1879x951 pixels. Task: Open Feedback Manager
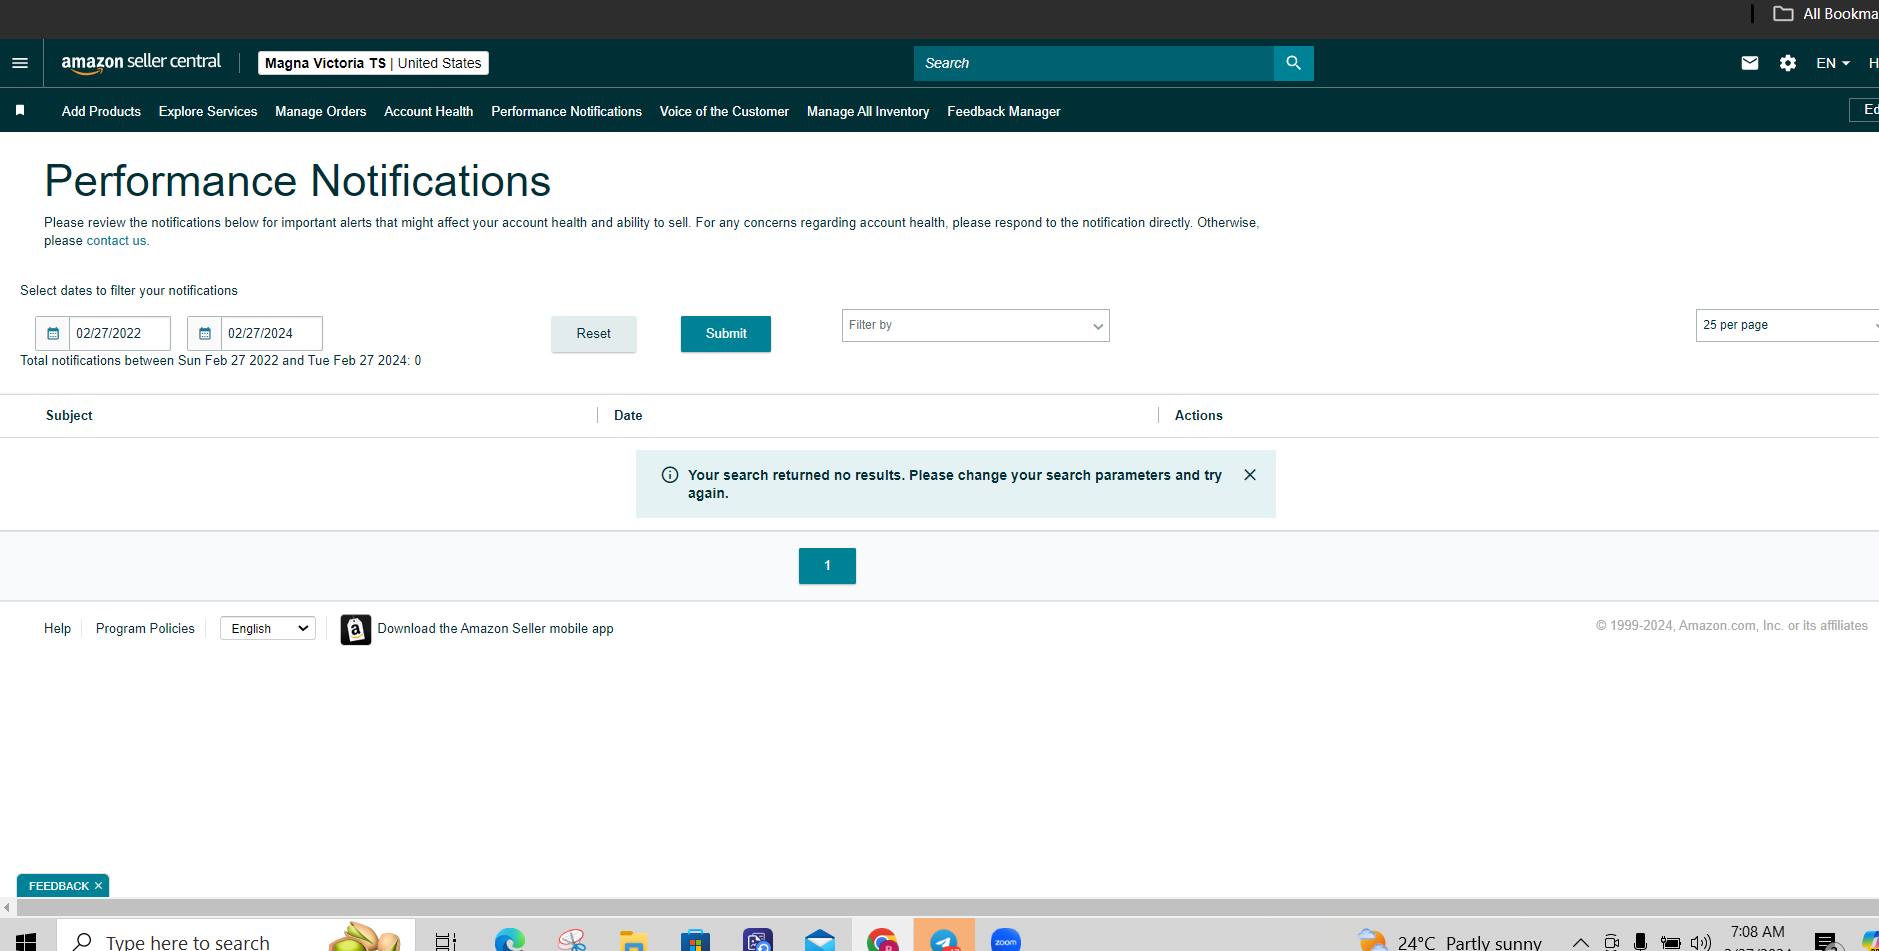tap(1004, 111)
